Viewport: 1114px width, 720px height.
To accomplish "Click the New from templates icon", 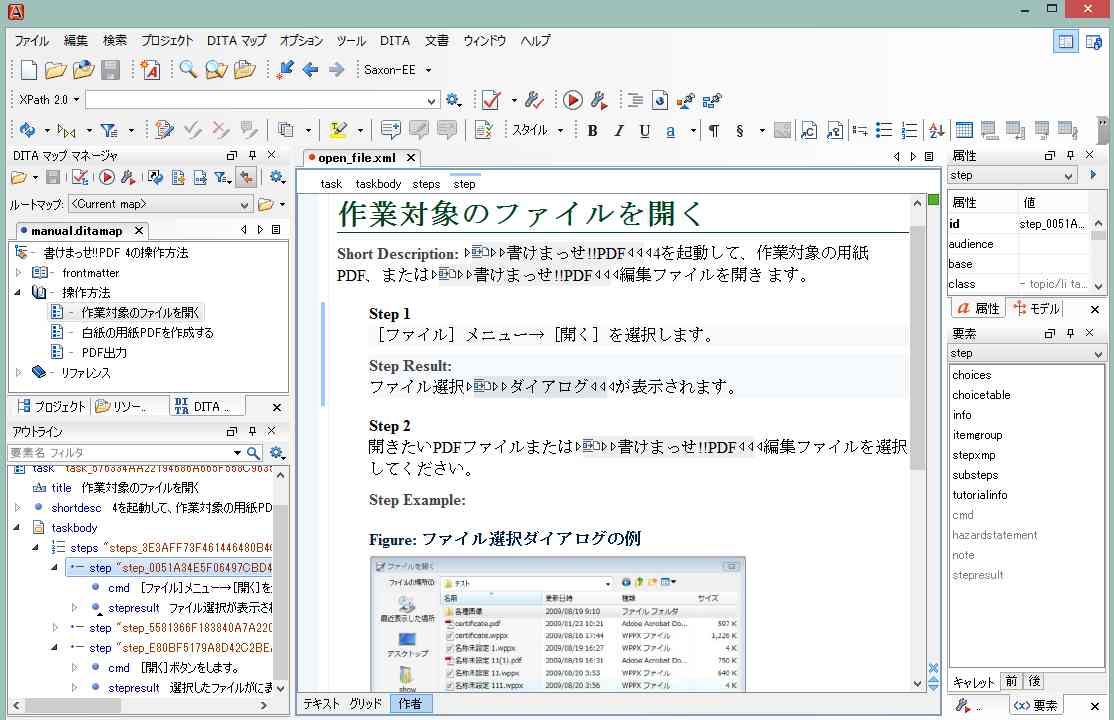I will point(150,70).
